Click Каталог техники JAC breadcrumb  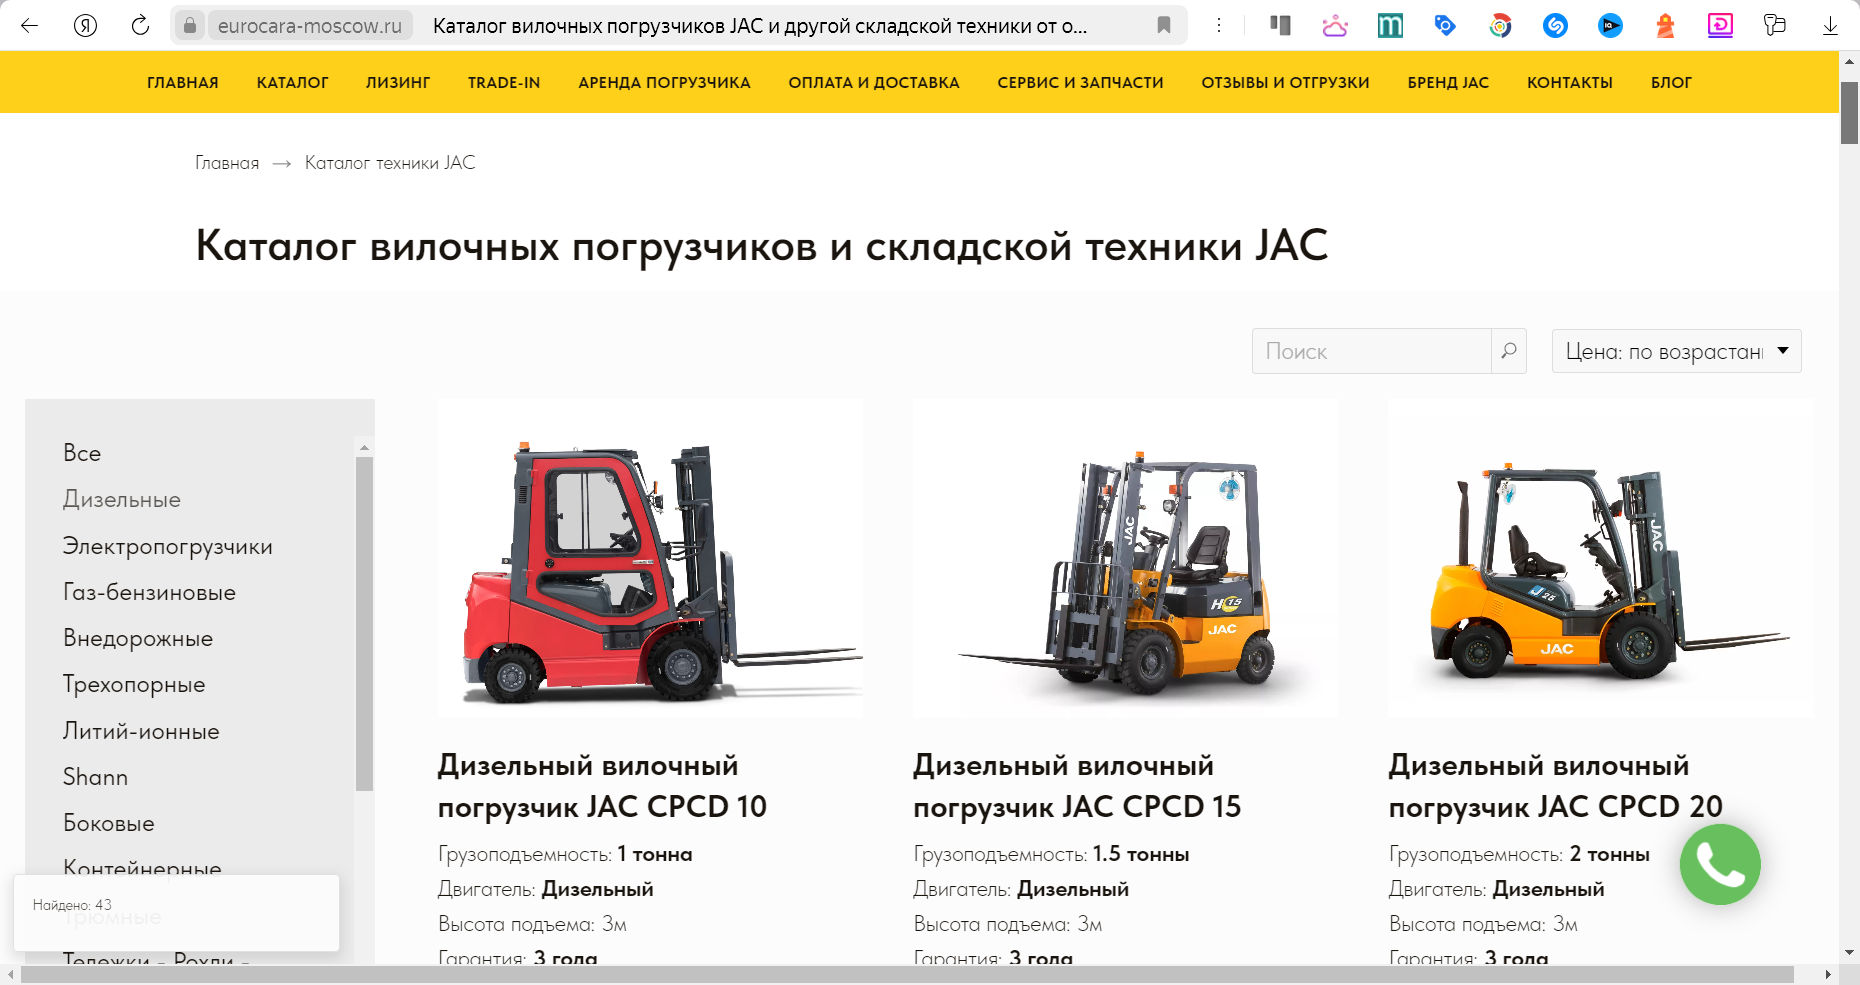point(390,163)
